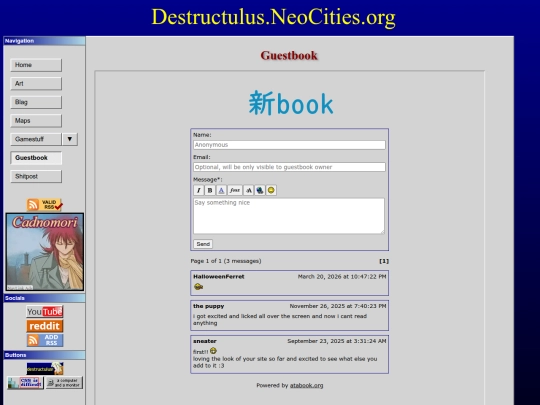Viewport: 540px width, 405px height.
Task: Click the 新book guestbook logo
Action: 291,103
